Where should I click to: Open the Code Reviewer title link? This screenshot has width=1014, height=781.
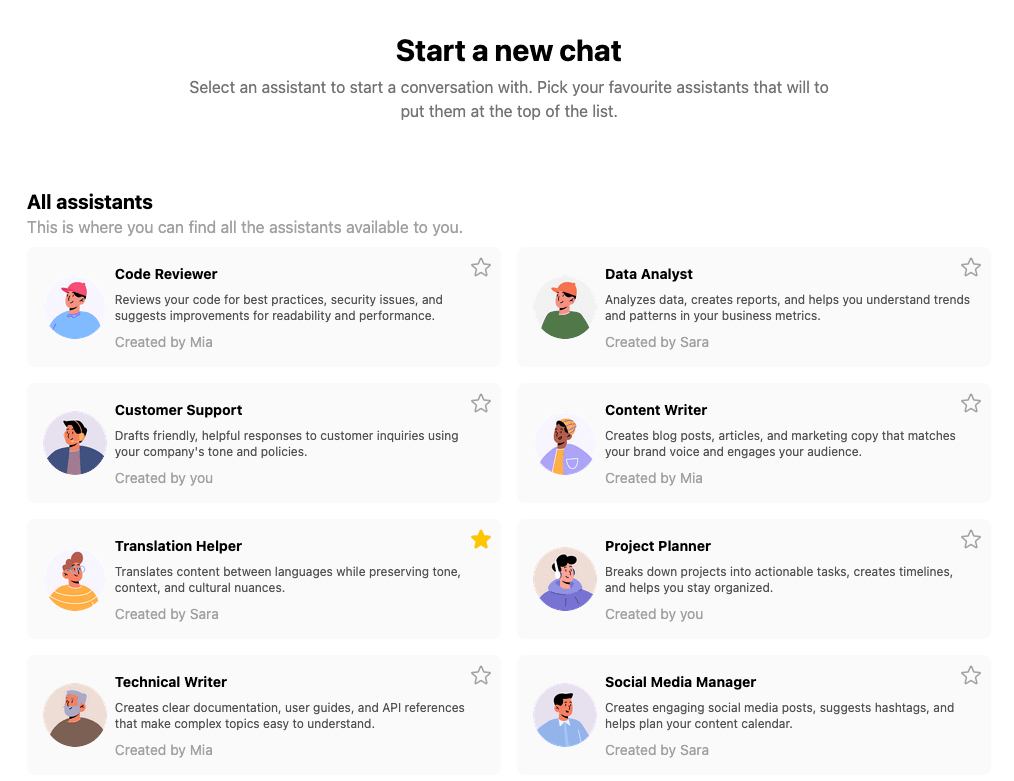pyautogui.click(x=166, y=274)
